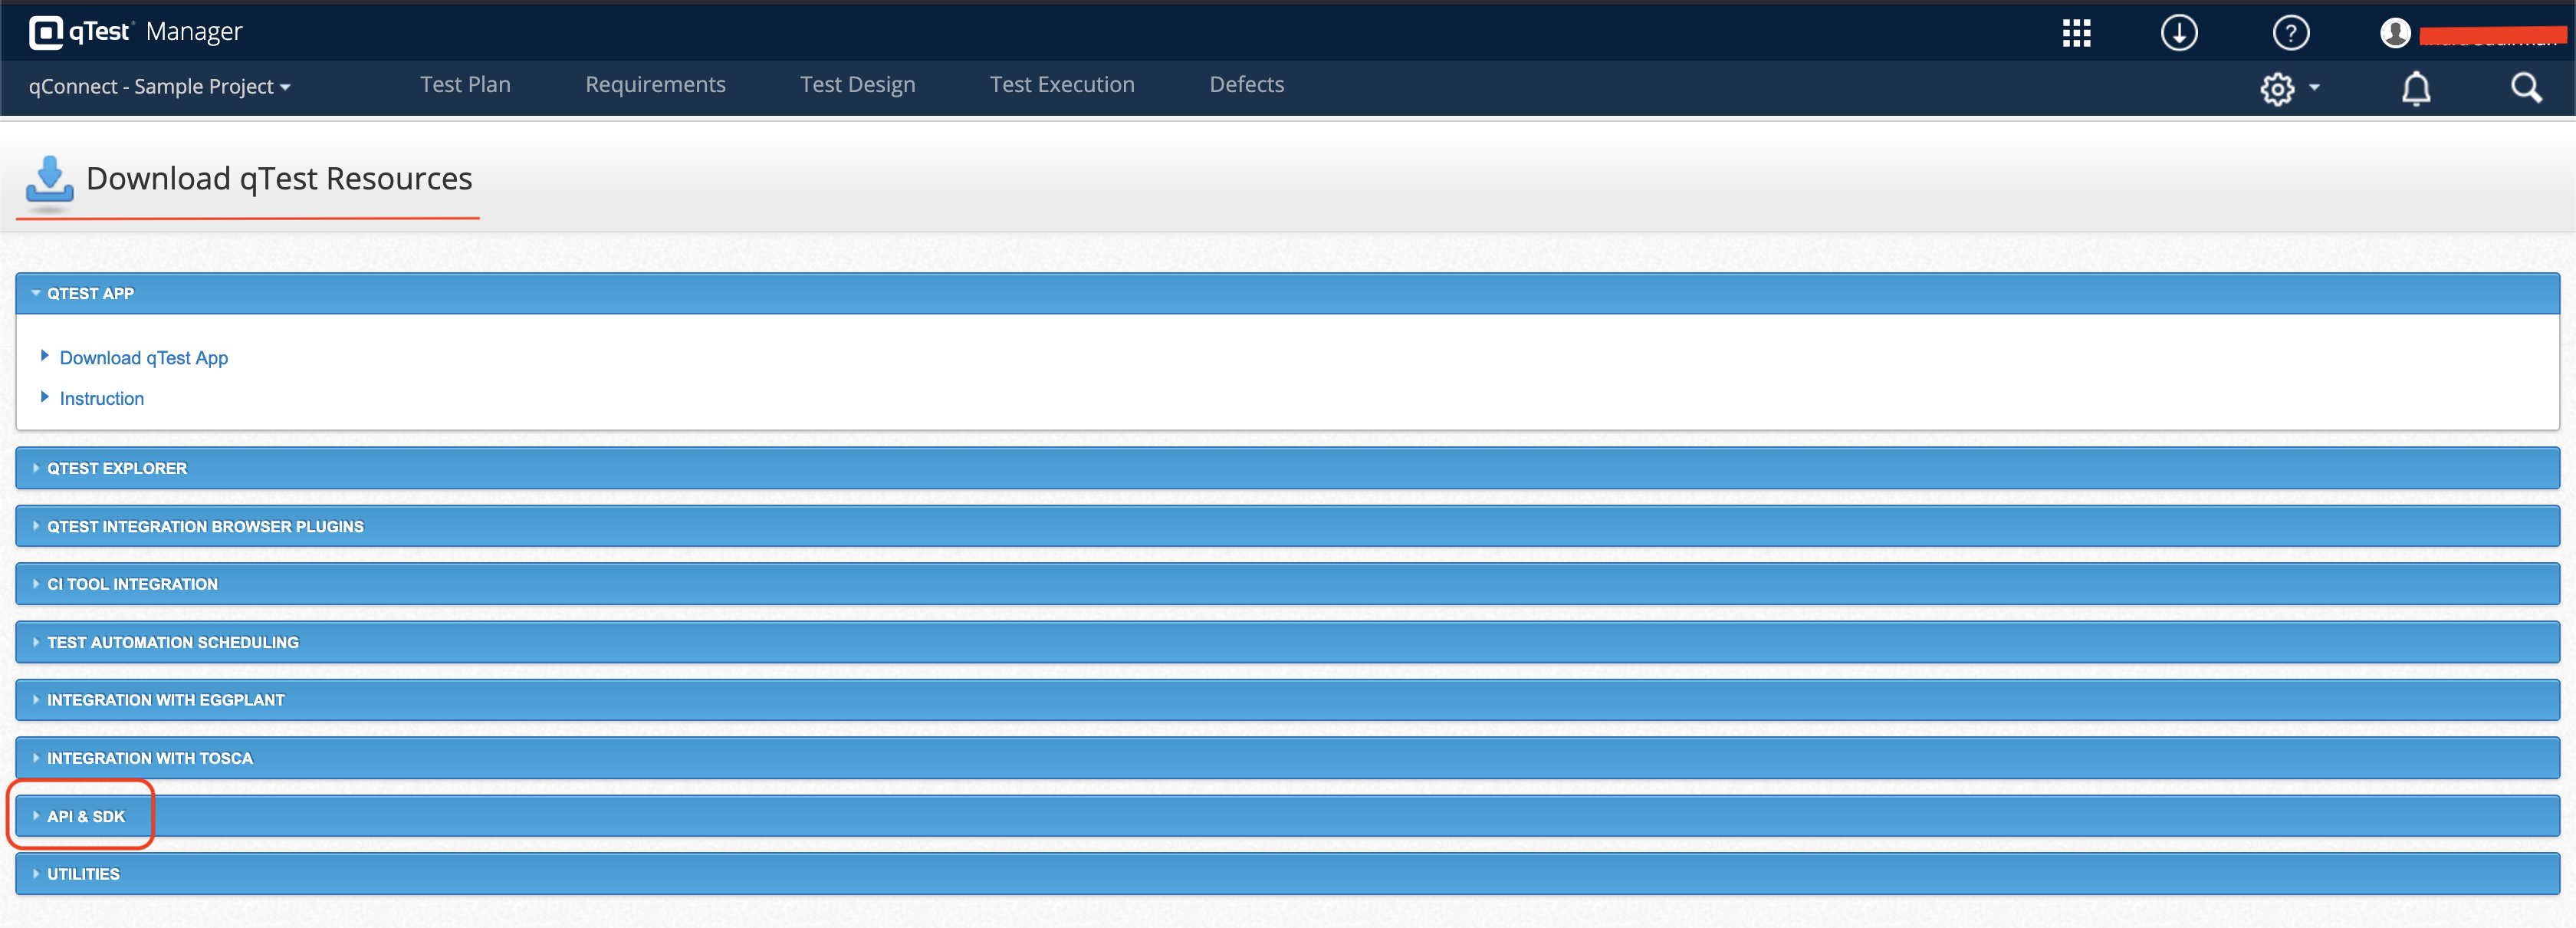Click the notifications bell icon

(2415, 88)
